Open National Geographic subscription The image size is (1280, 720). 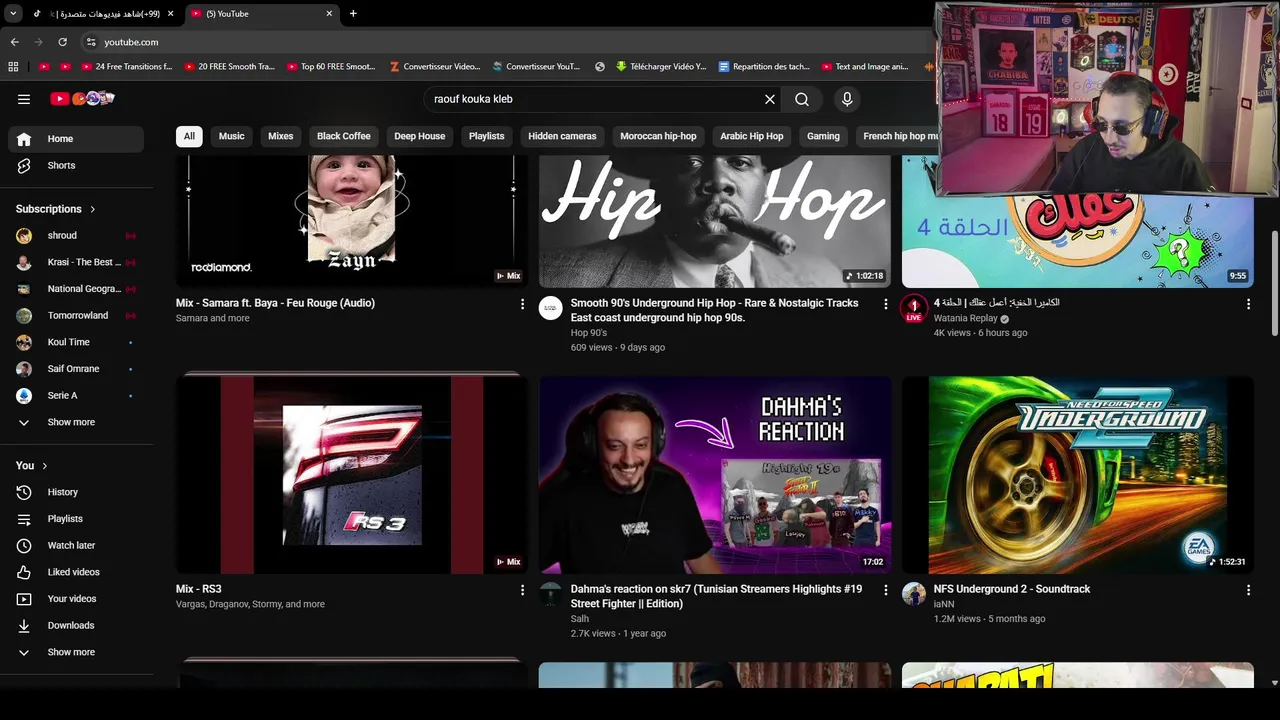coord(76,289)
